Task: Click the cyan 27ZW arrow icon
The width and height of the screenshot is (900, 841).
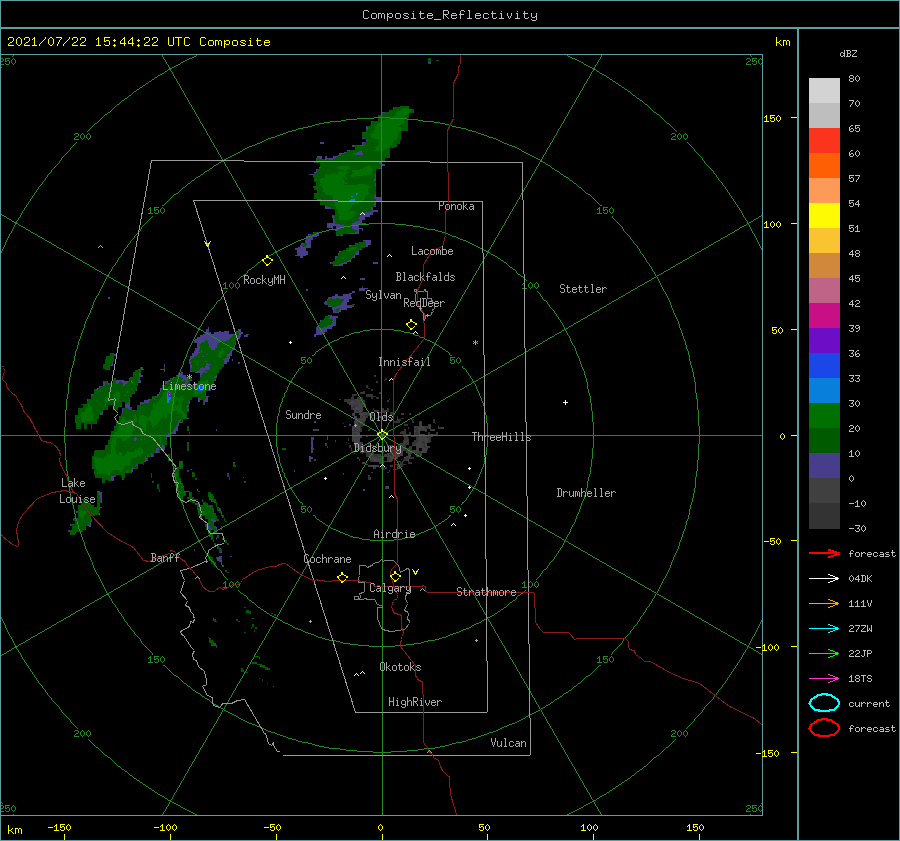Action: tap(824, 629)
